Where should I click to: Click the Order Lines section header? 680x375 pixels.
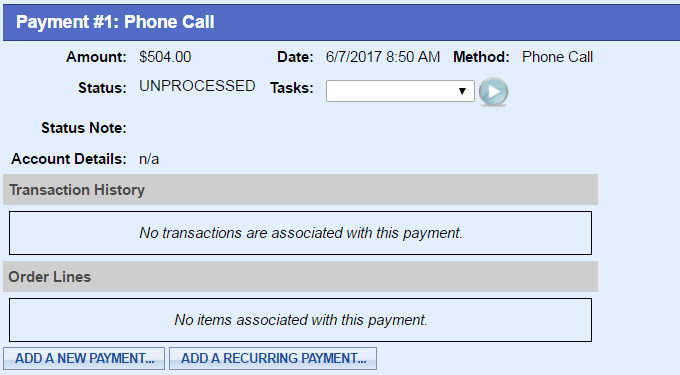click(x=301, y=277)
